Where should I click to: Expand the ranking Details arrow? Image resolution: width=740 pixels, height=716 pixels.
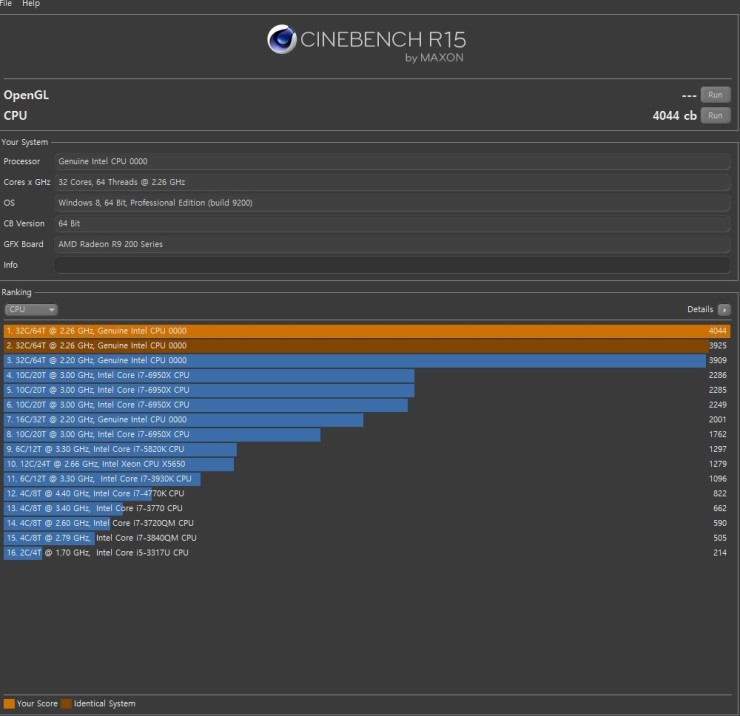click(x=724, y=310)
